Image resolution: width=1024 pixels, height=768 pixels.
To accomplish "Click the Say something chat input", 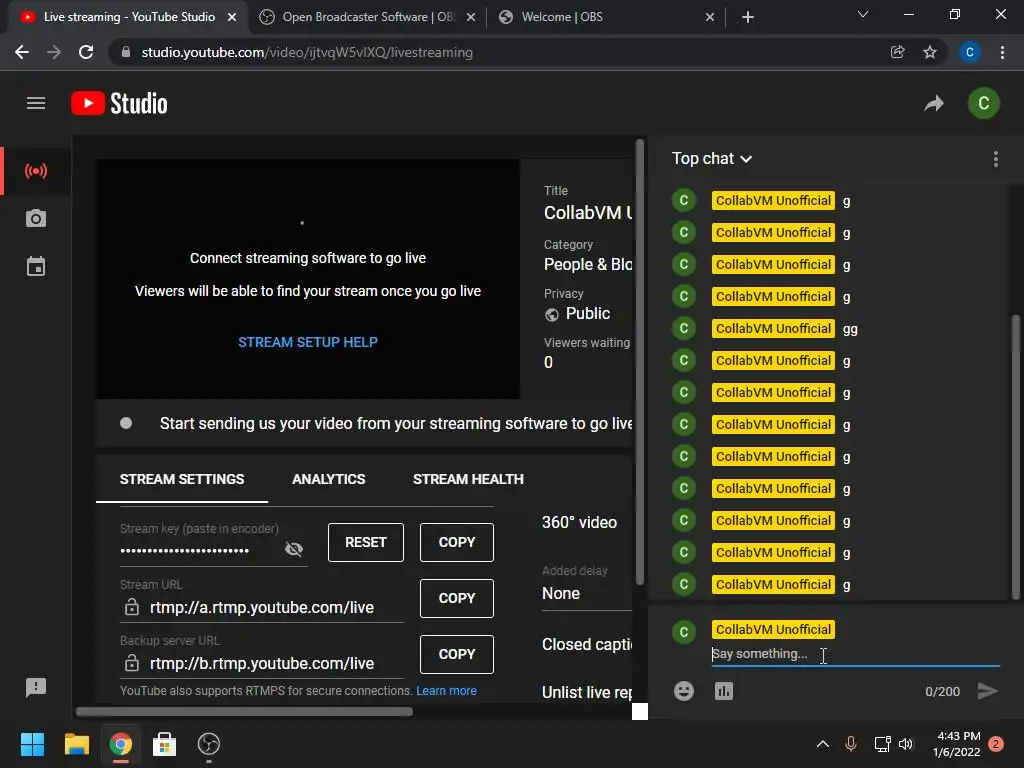I will point(855,654).
